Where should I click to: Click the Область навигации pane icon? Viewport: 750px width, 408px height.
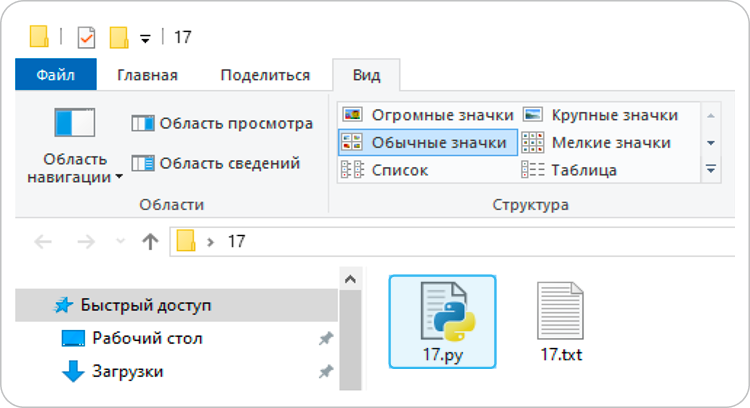(75, 123)
